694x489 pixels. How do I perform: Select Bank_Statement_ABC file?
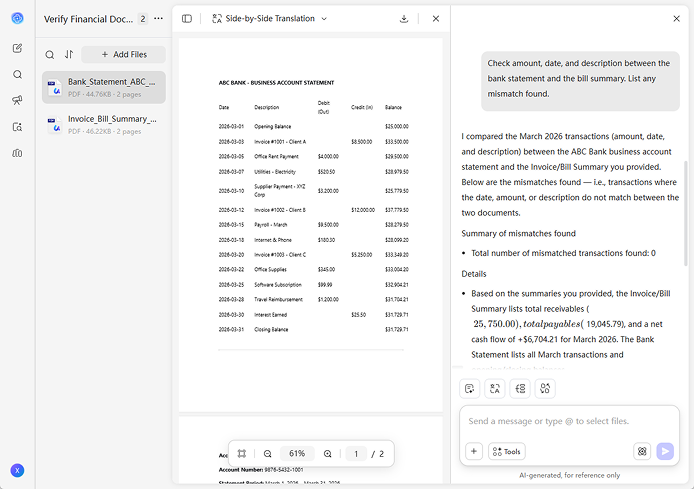(104, 88)
